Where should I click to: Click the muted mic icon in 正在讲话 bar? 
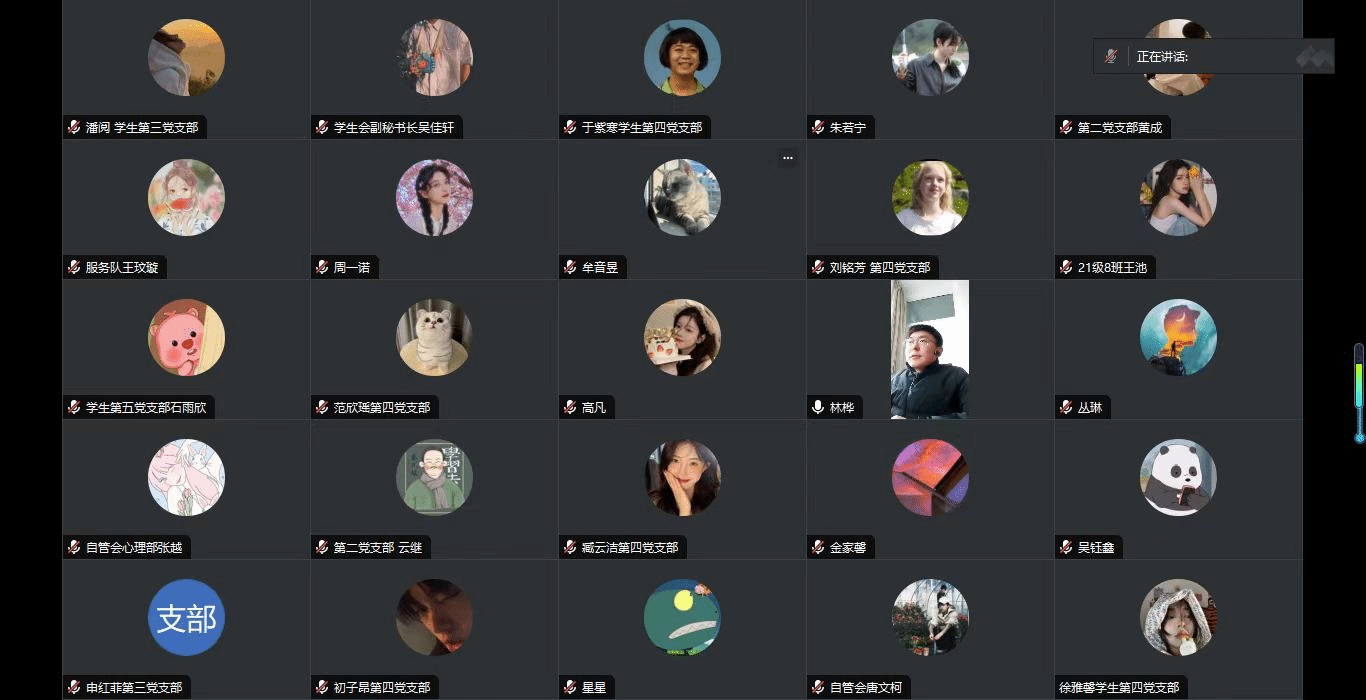click(1110, 57)
